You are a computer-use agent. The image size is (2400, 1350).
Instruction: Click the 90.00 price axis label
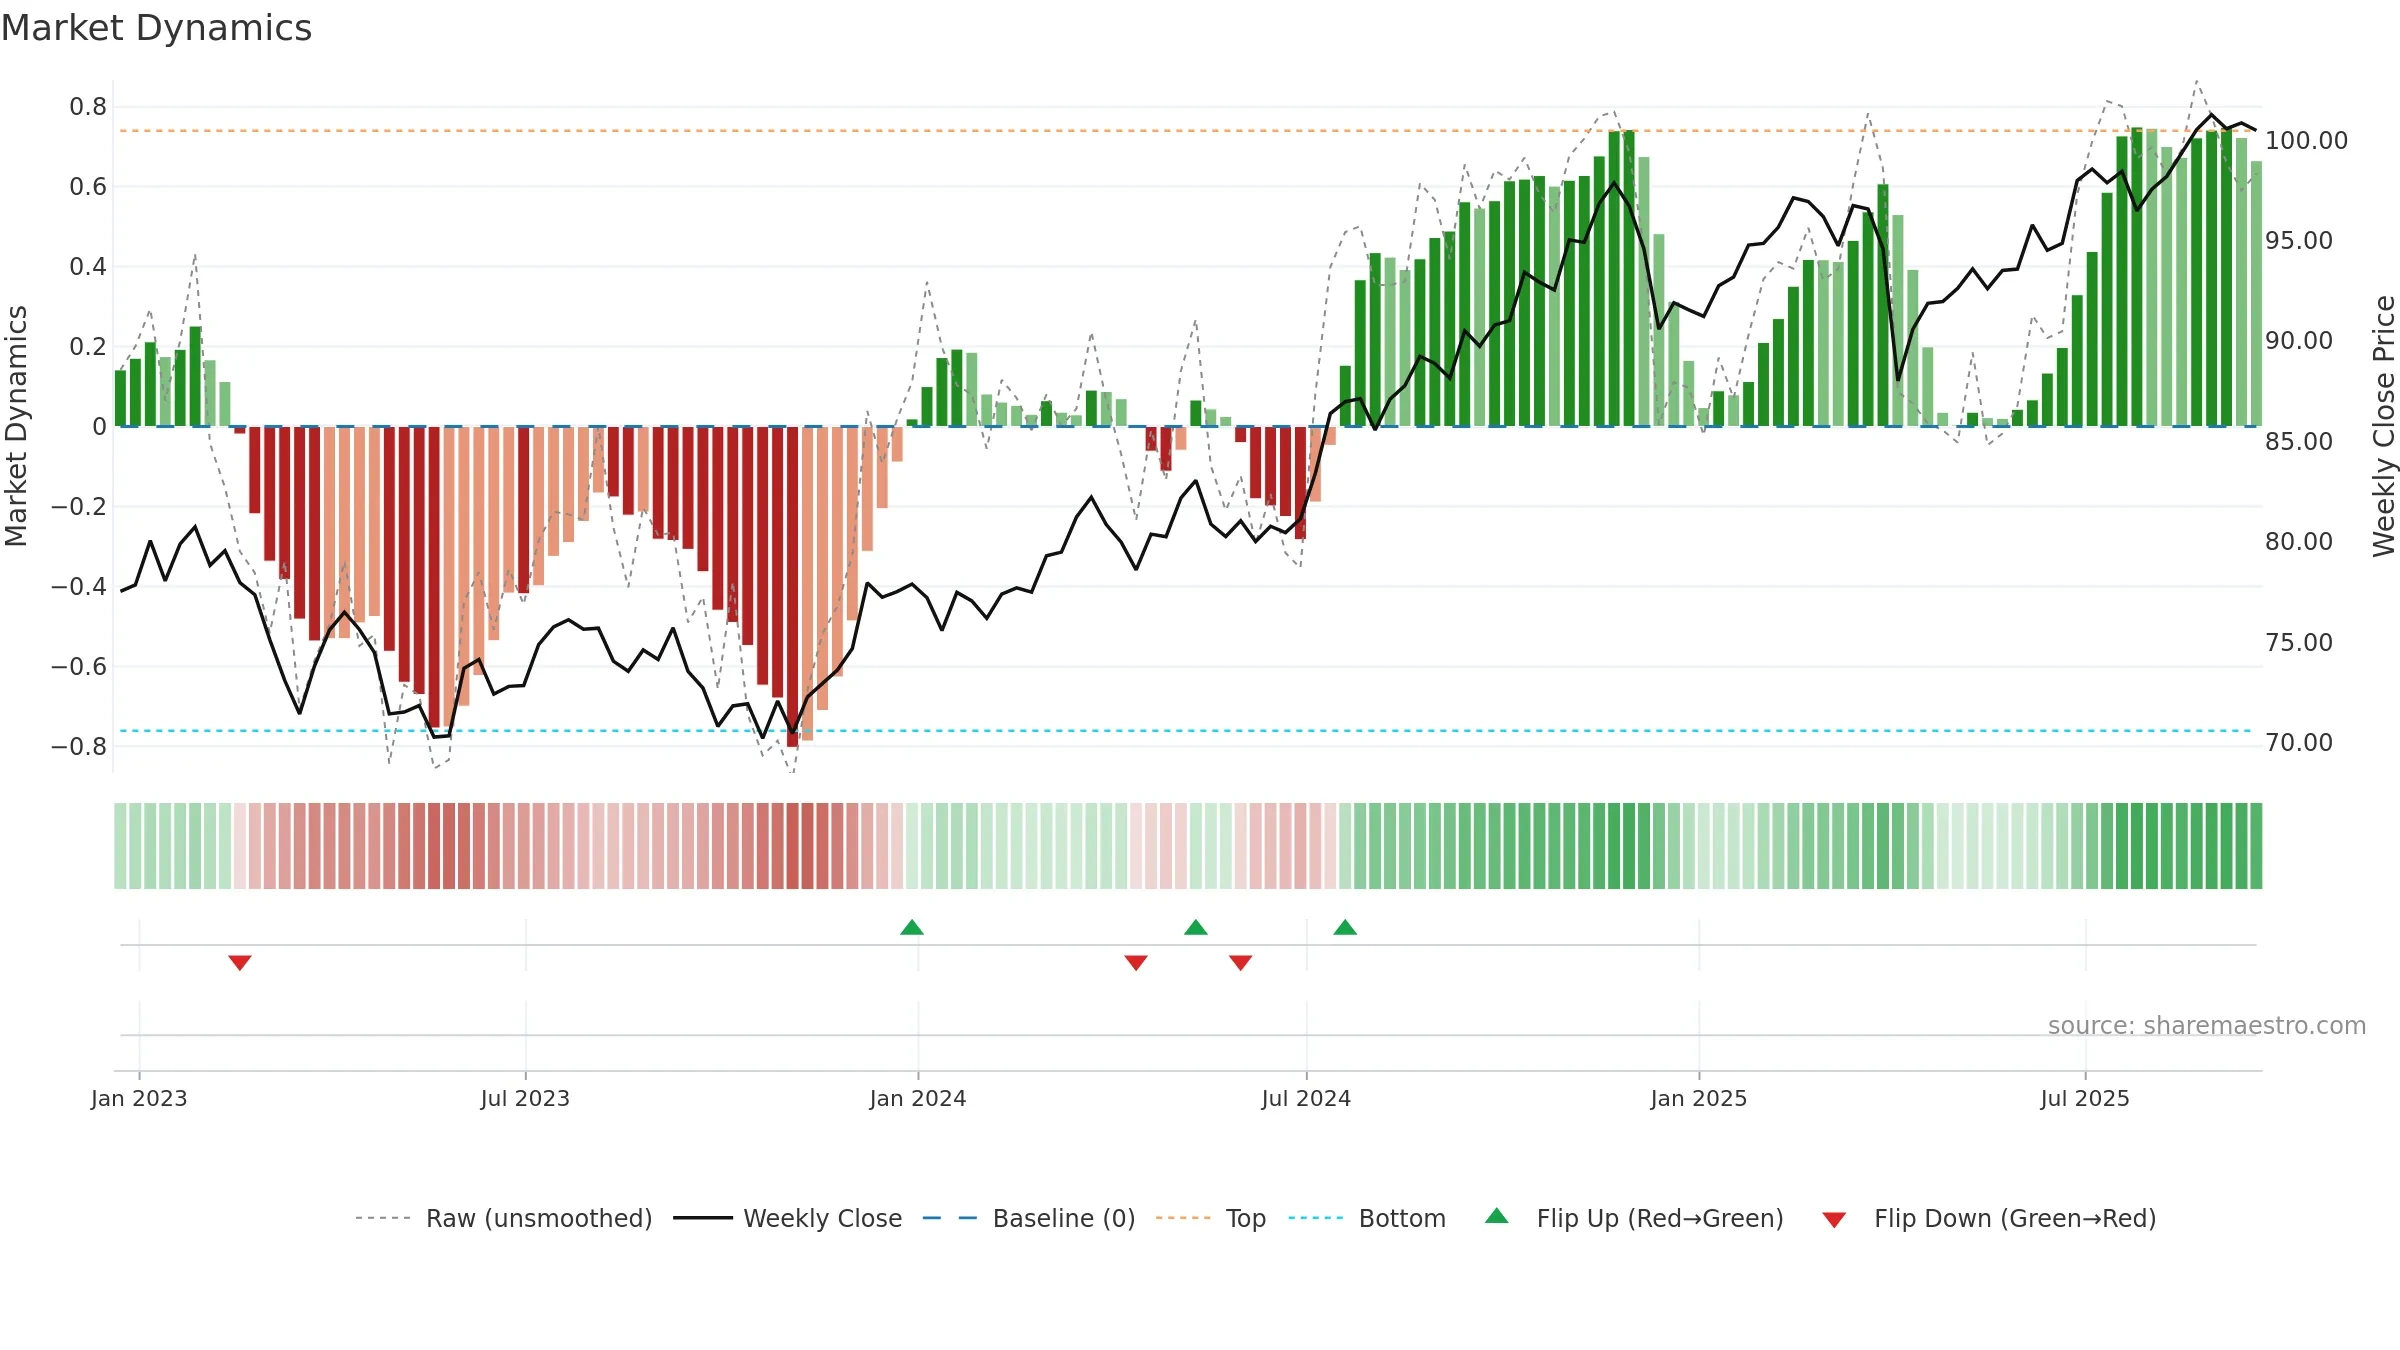pos(2299,340)
